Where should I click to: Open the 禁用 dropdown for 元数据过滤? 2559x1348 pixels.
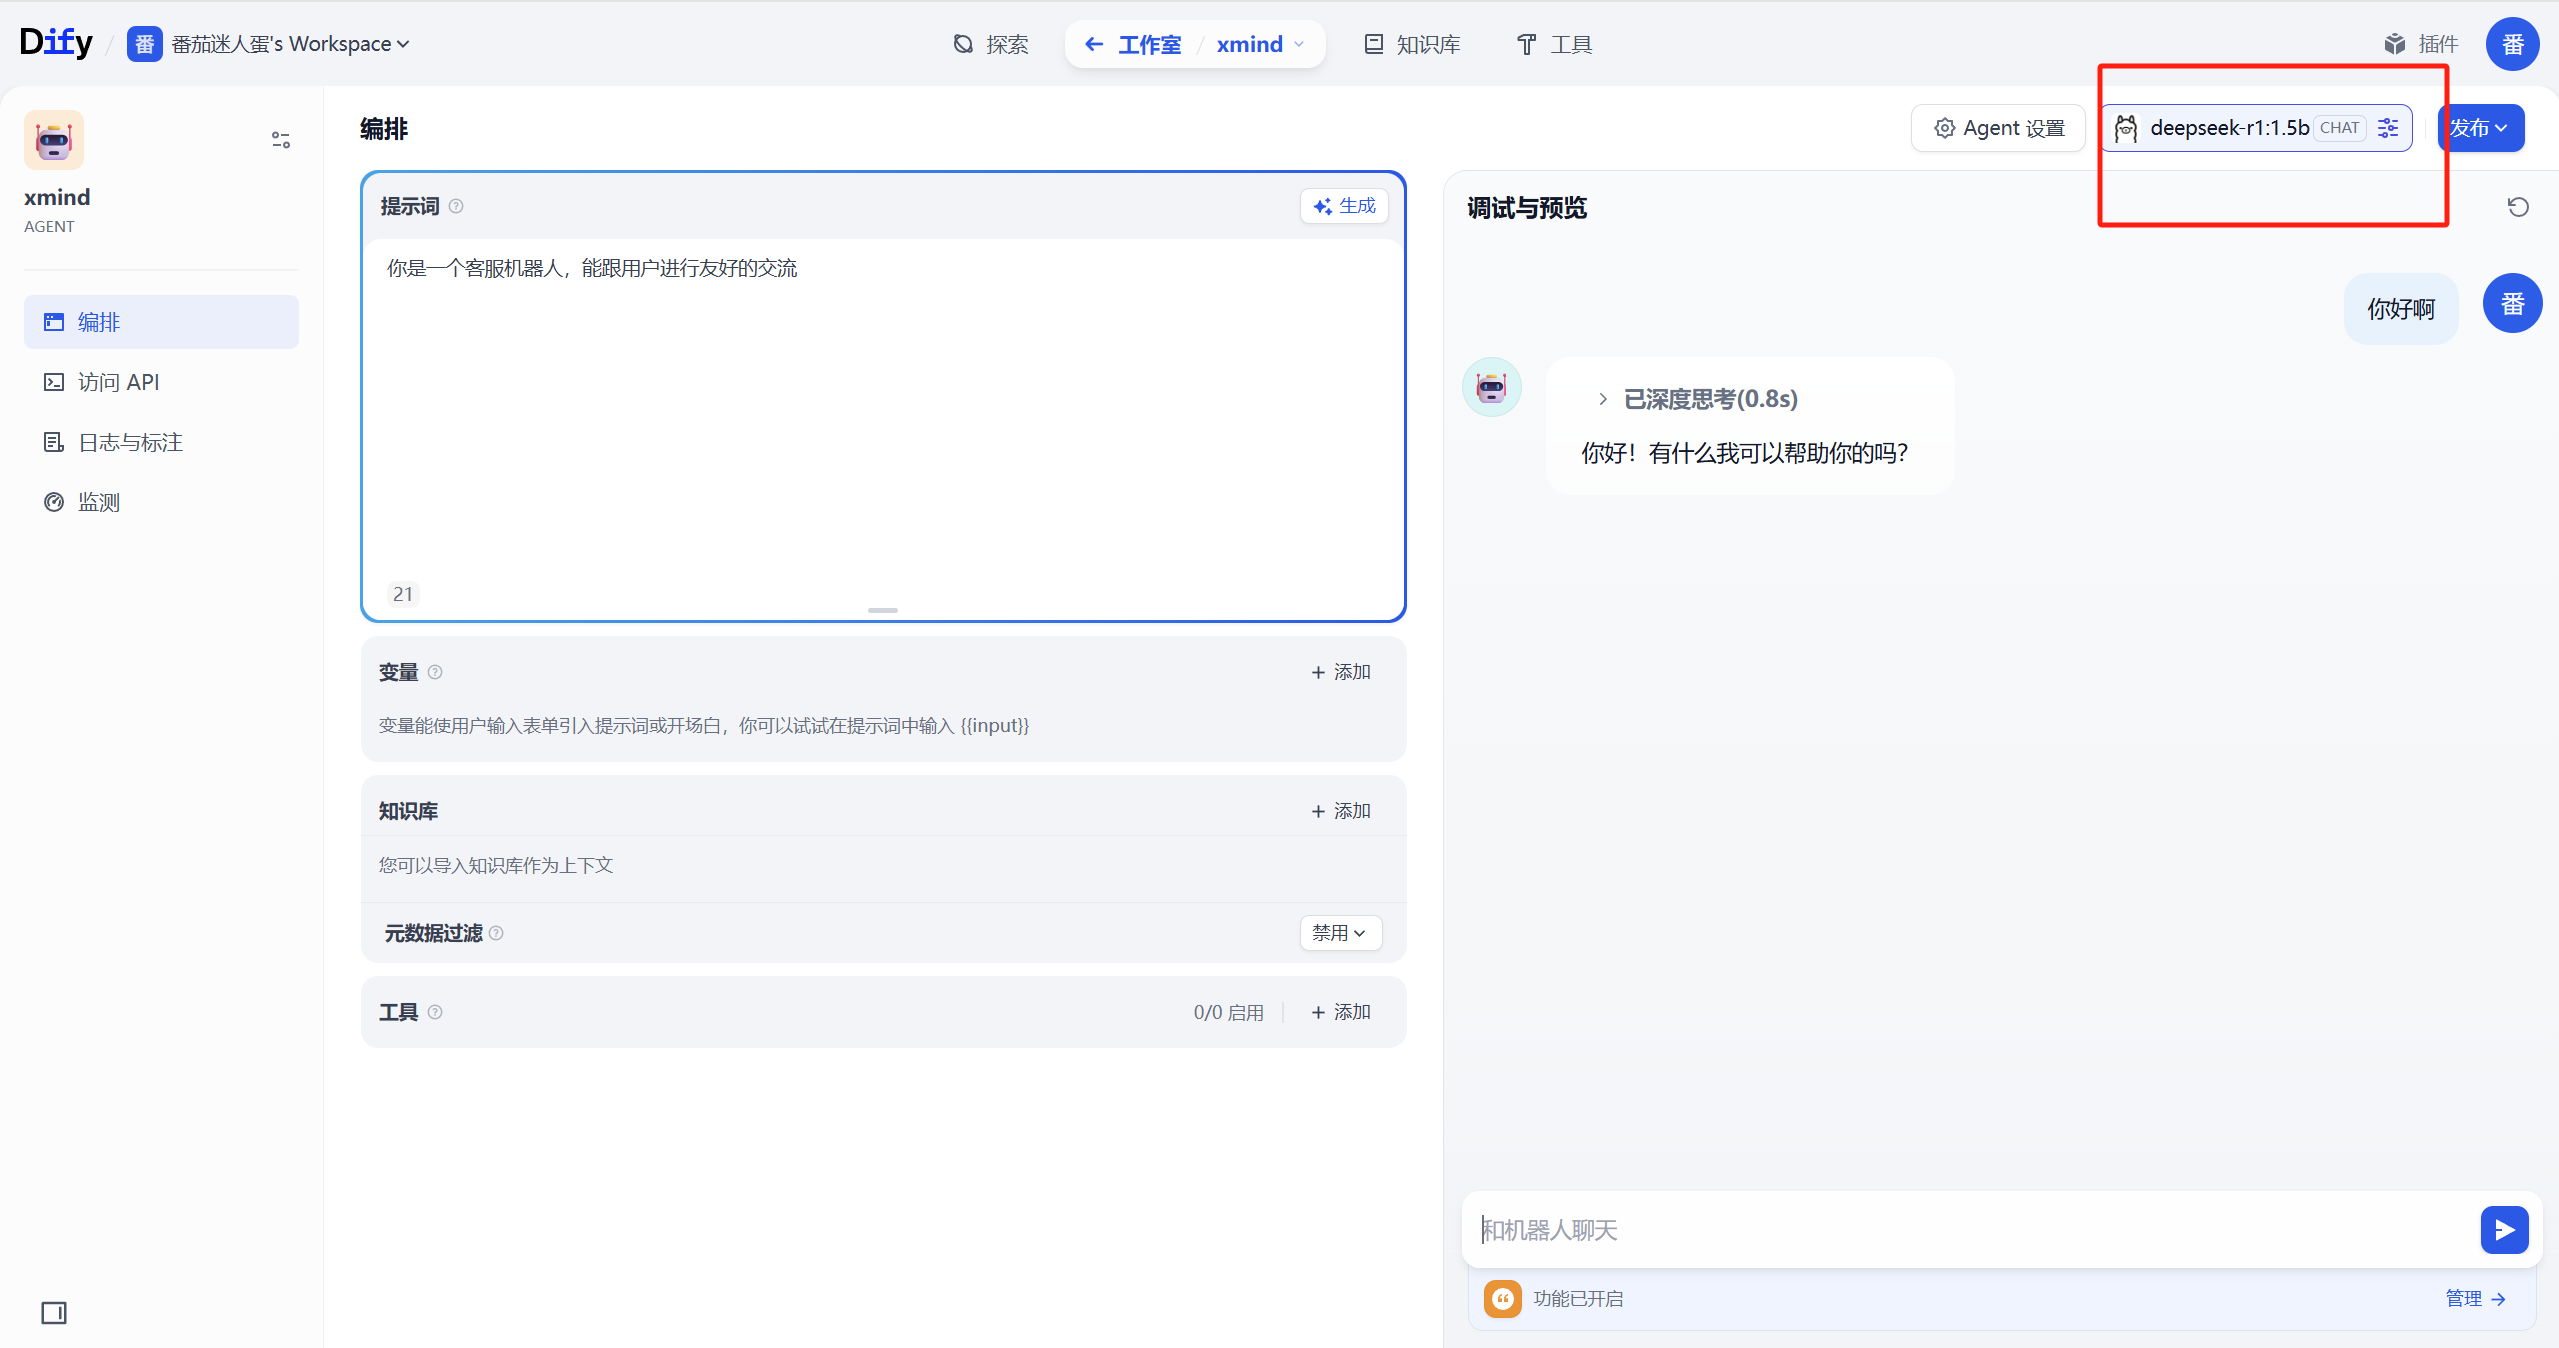(x=1339, y=932)
